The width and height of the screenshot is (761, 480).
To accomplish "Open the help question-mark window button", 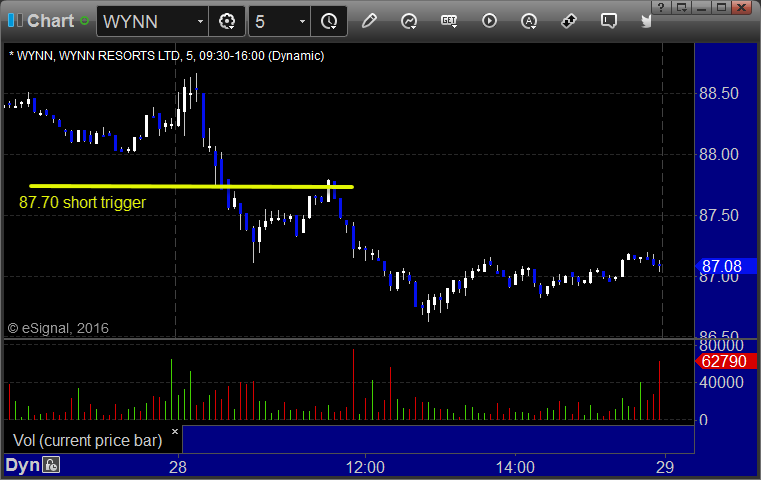I will point(661,7).
